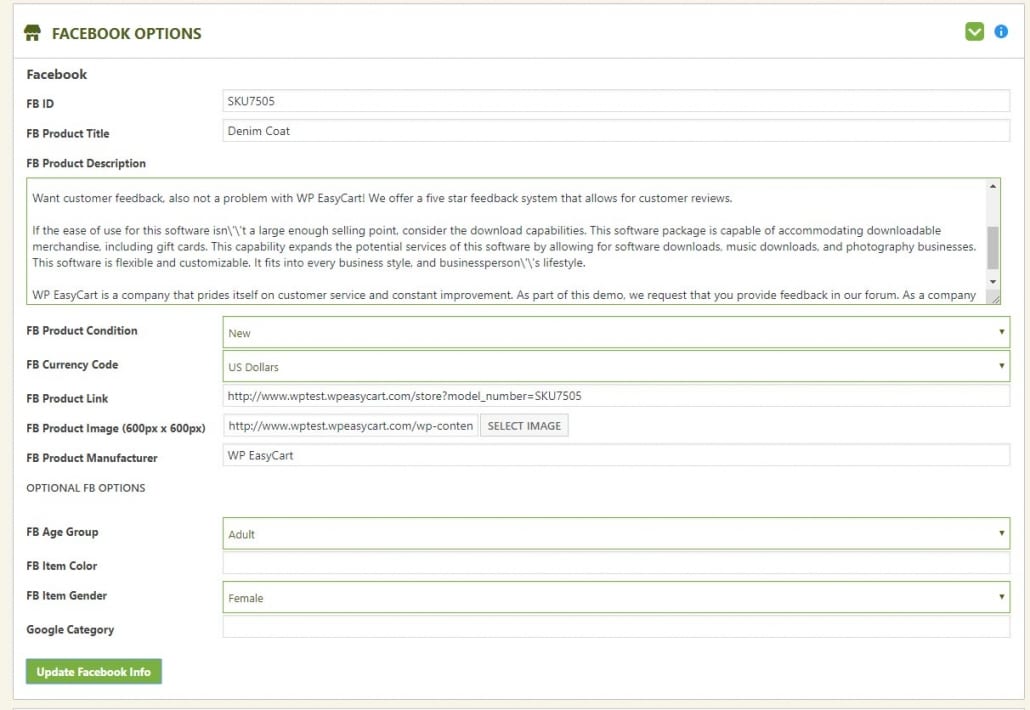Click the storefront icon beside Facebook Options
This screenshot has width=1030, height=710.
pos(32,33)
